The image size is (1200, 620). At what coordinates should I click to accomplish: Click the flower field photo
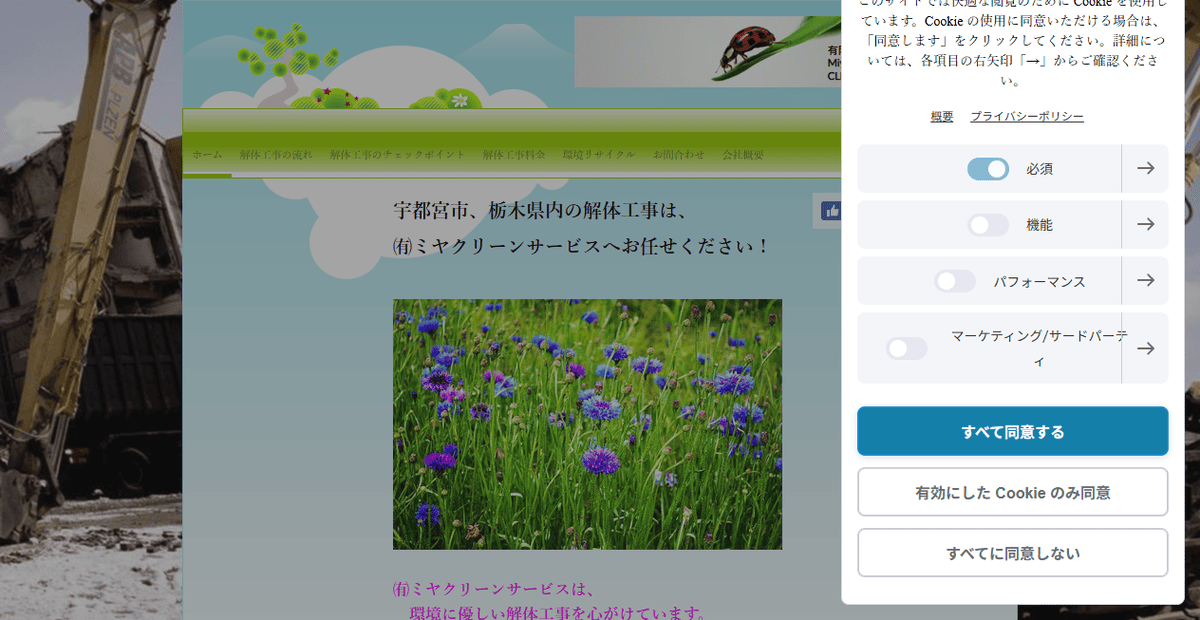588,423
